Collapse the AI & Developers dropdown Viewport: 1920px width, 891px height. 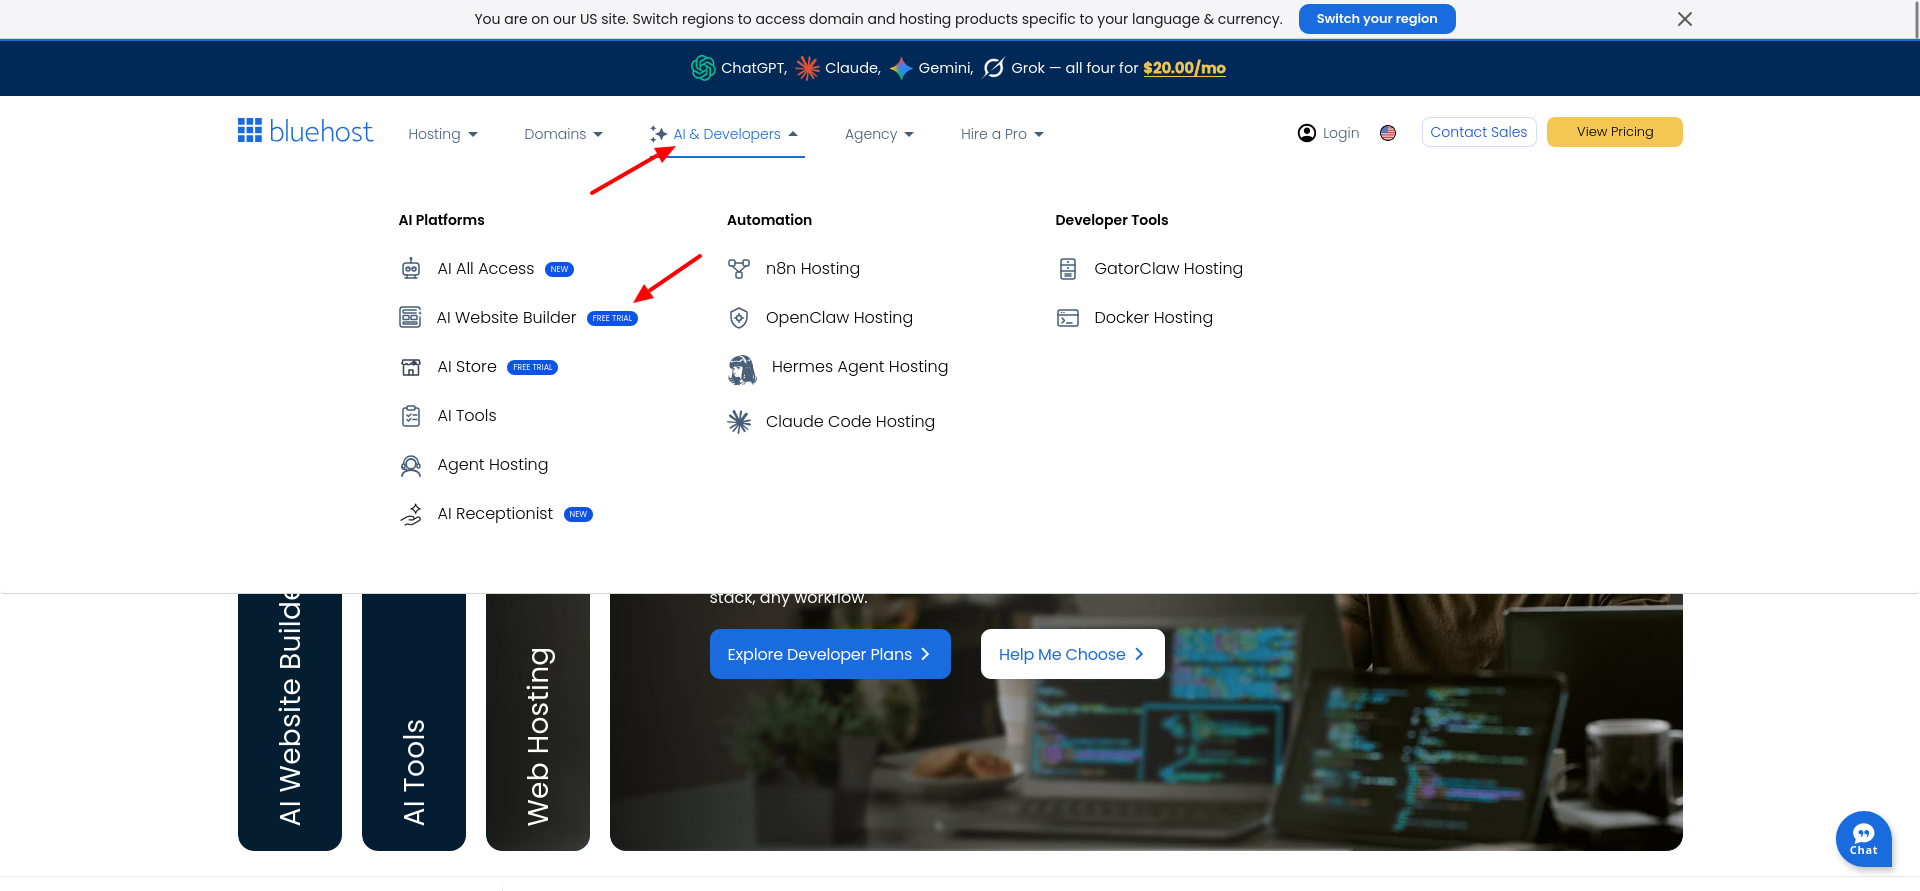click(x=725, y=134)
